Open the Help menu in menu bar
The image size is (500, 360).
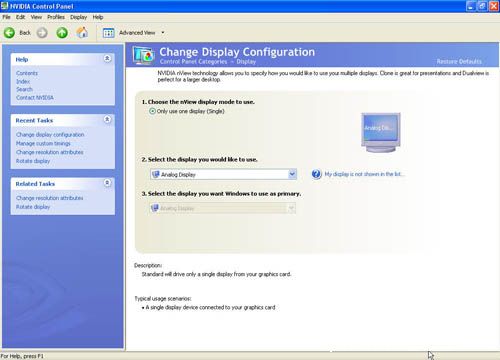click(x=98, y=17)
